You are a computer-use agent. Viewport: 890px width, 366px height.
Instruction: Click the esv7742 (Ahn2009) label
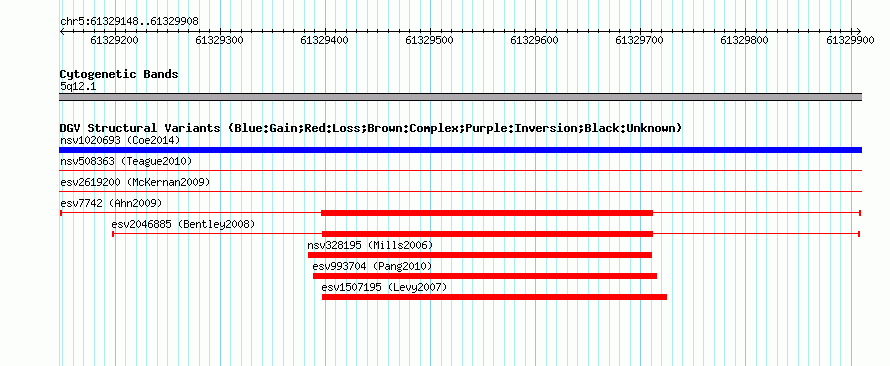[111, 203]
